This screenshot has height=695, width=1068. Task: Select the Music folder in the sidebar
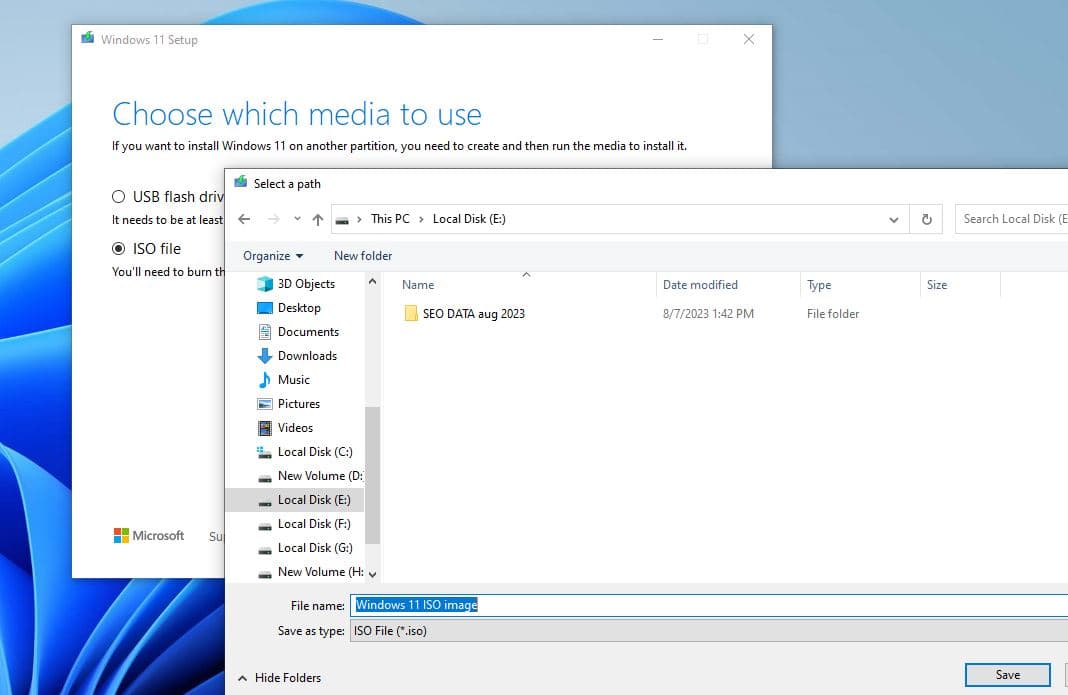pyautogui.click(x=293, y=380)
